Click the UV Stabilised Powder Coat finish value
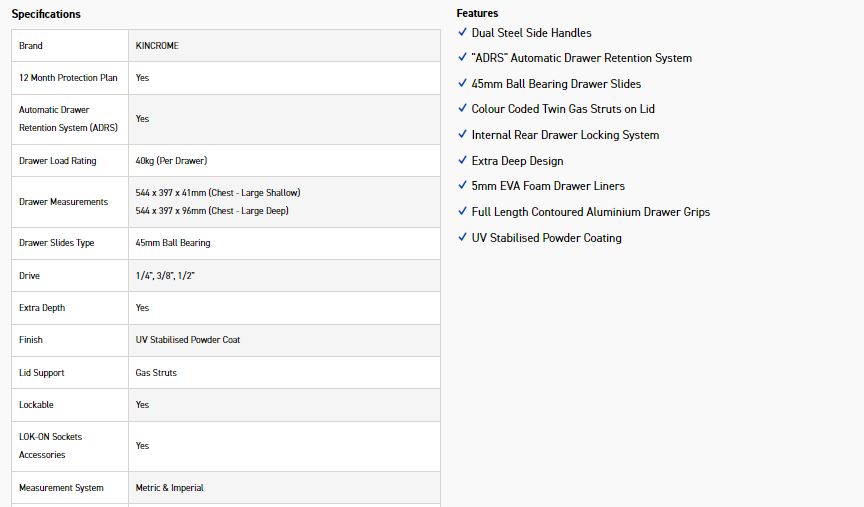 tap(188, 340)
